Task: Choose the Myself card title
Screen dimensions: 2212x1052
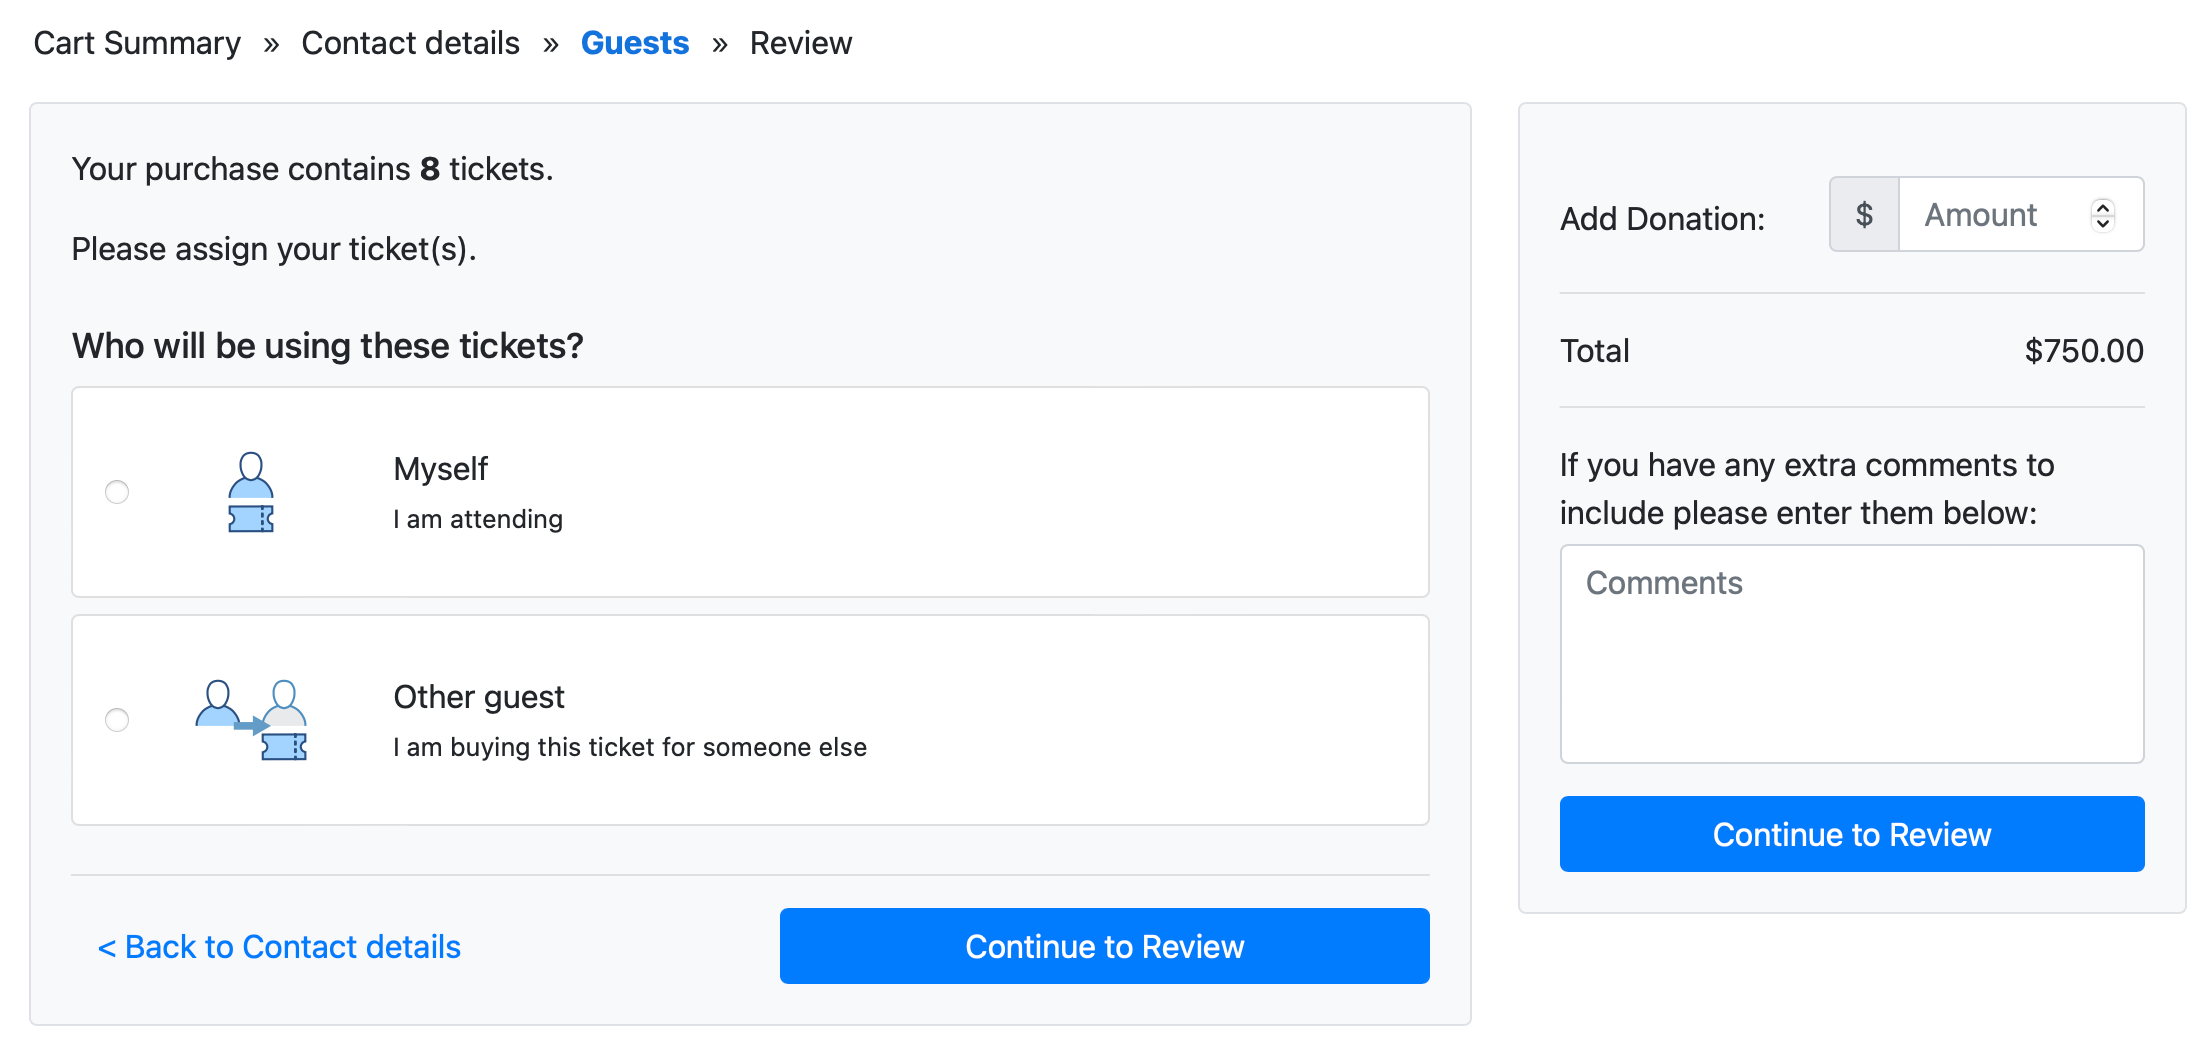Action: tap(440, 469)
